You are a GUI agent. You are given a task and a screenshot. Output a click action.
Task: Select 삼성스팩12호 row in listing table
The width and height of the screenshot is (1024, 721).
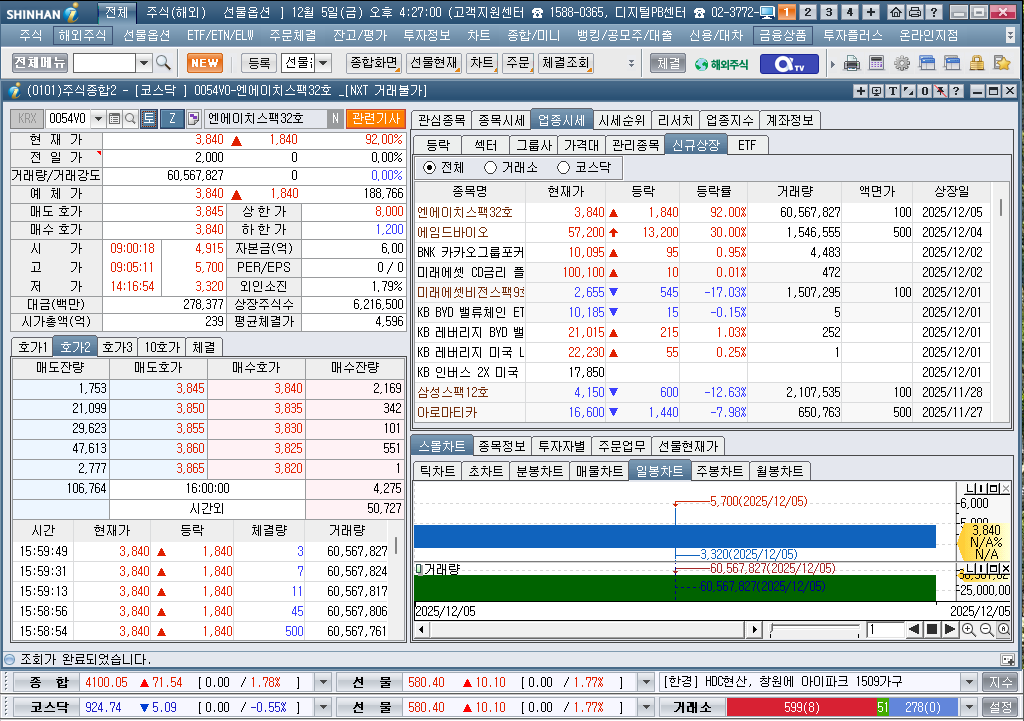[703, 393]
